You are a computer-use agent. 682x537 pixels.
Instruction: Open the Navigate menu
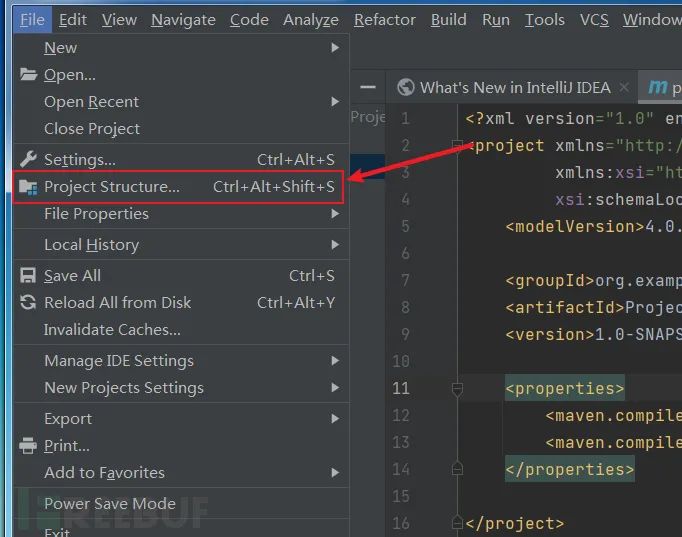point(183,20)
